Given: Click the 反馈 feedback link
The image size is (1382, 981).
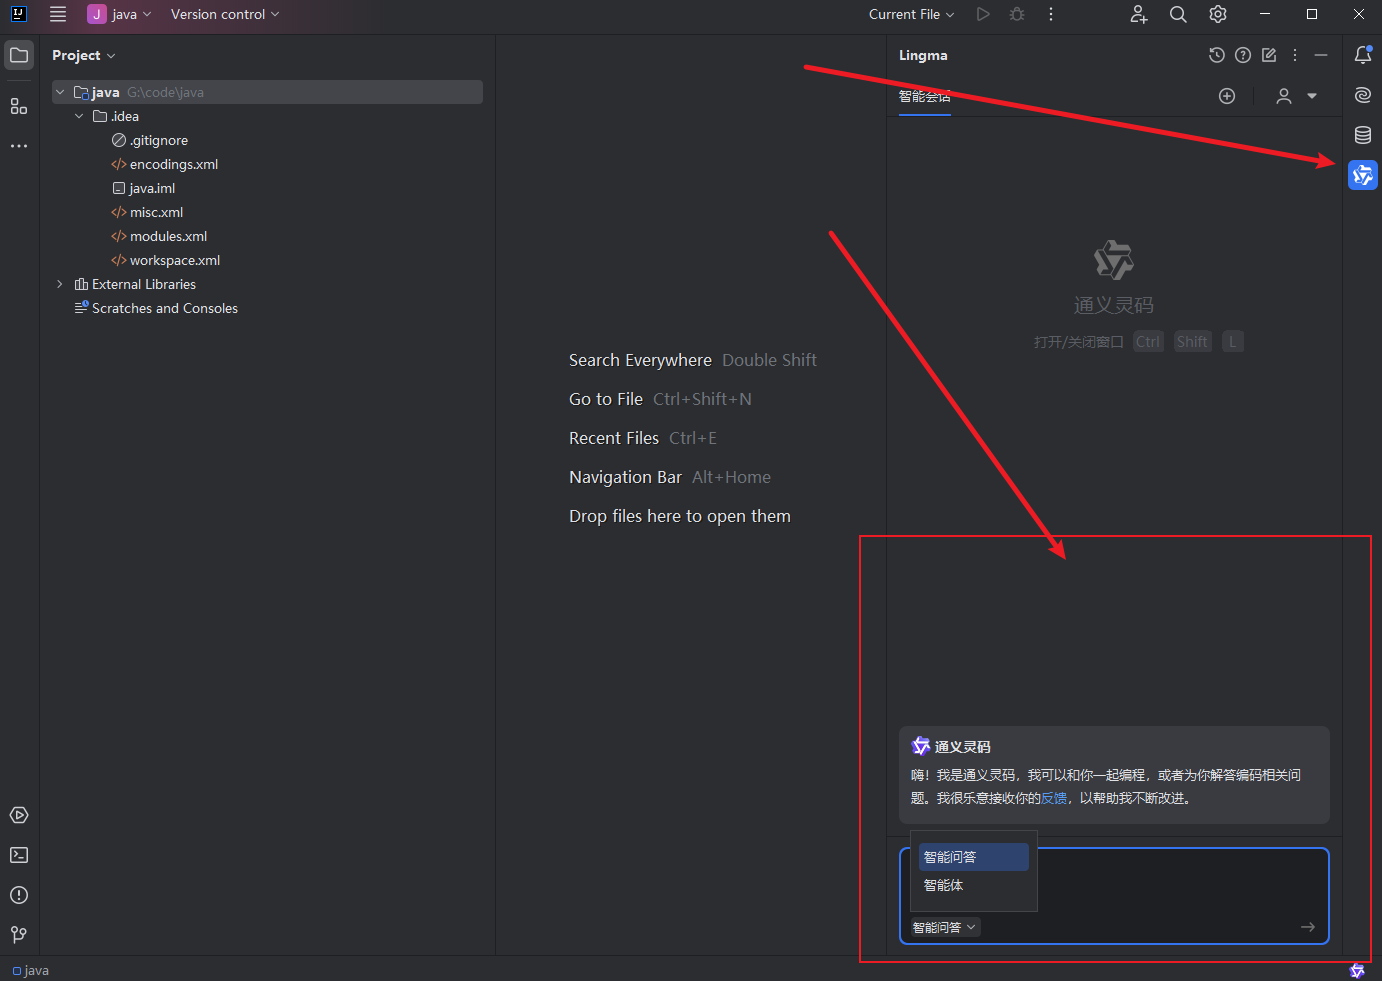Looking at the screenshot, I should (x=1054, y=798).
